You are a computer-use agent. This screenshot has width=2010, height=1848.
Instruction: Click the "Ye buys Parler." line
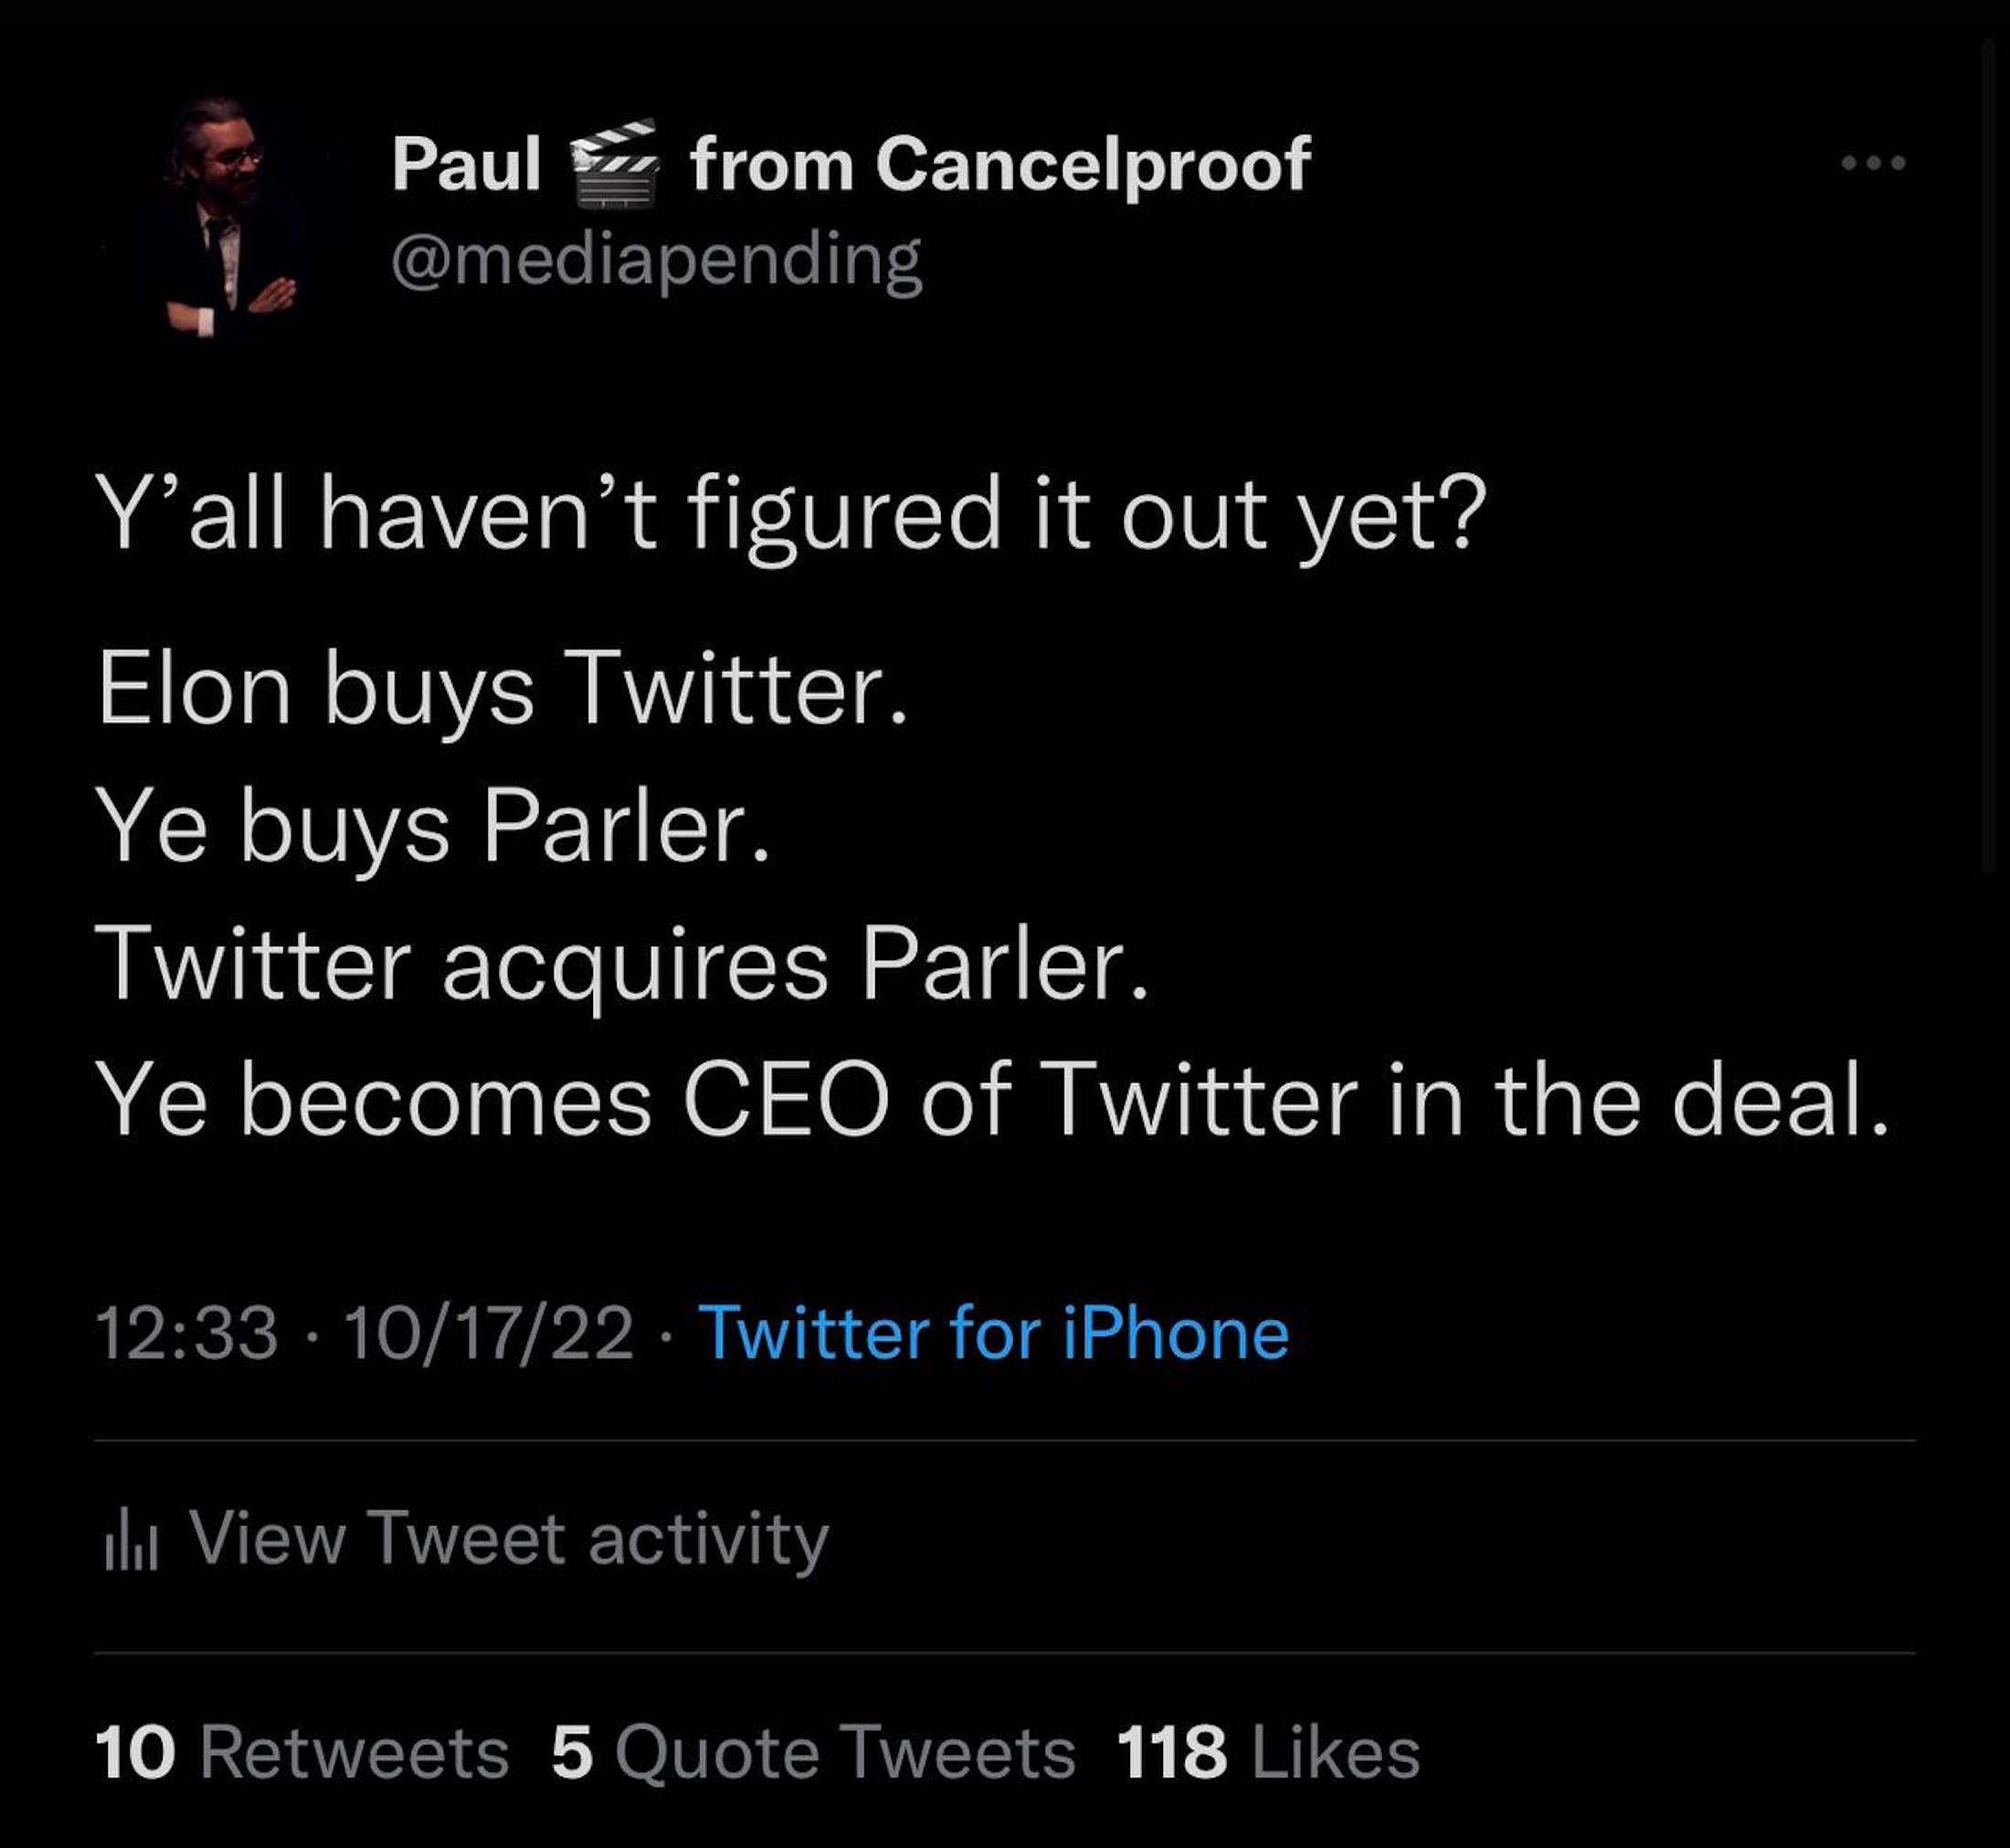tap(433, 828)
